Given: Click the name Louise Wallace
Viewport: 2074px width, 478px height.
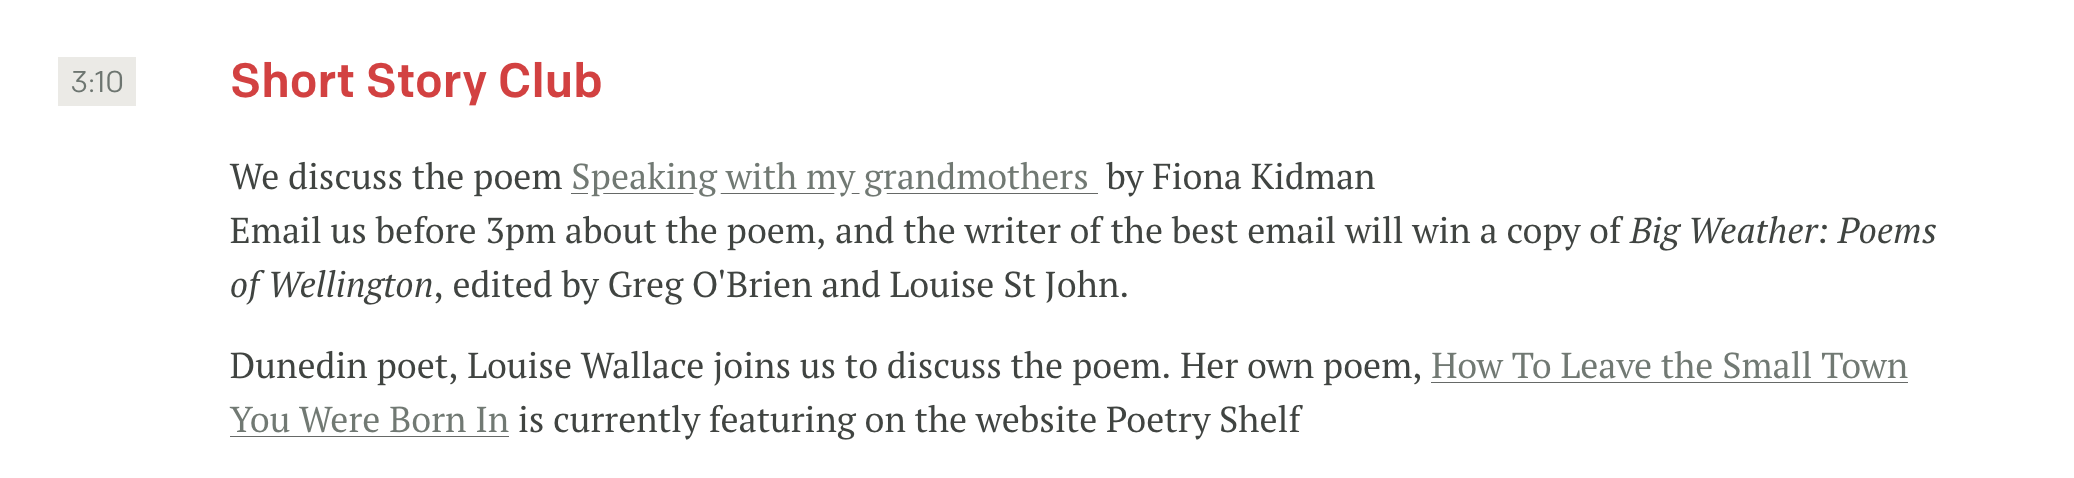Looking at the screenshot, I should (585, 366).
